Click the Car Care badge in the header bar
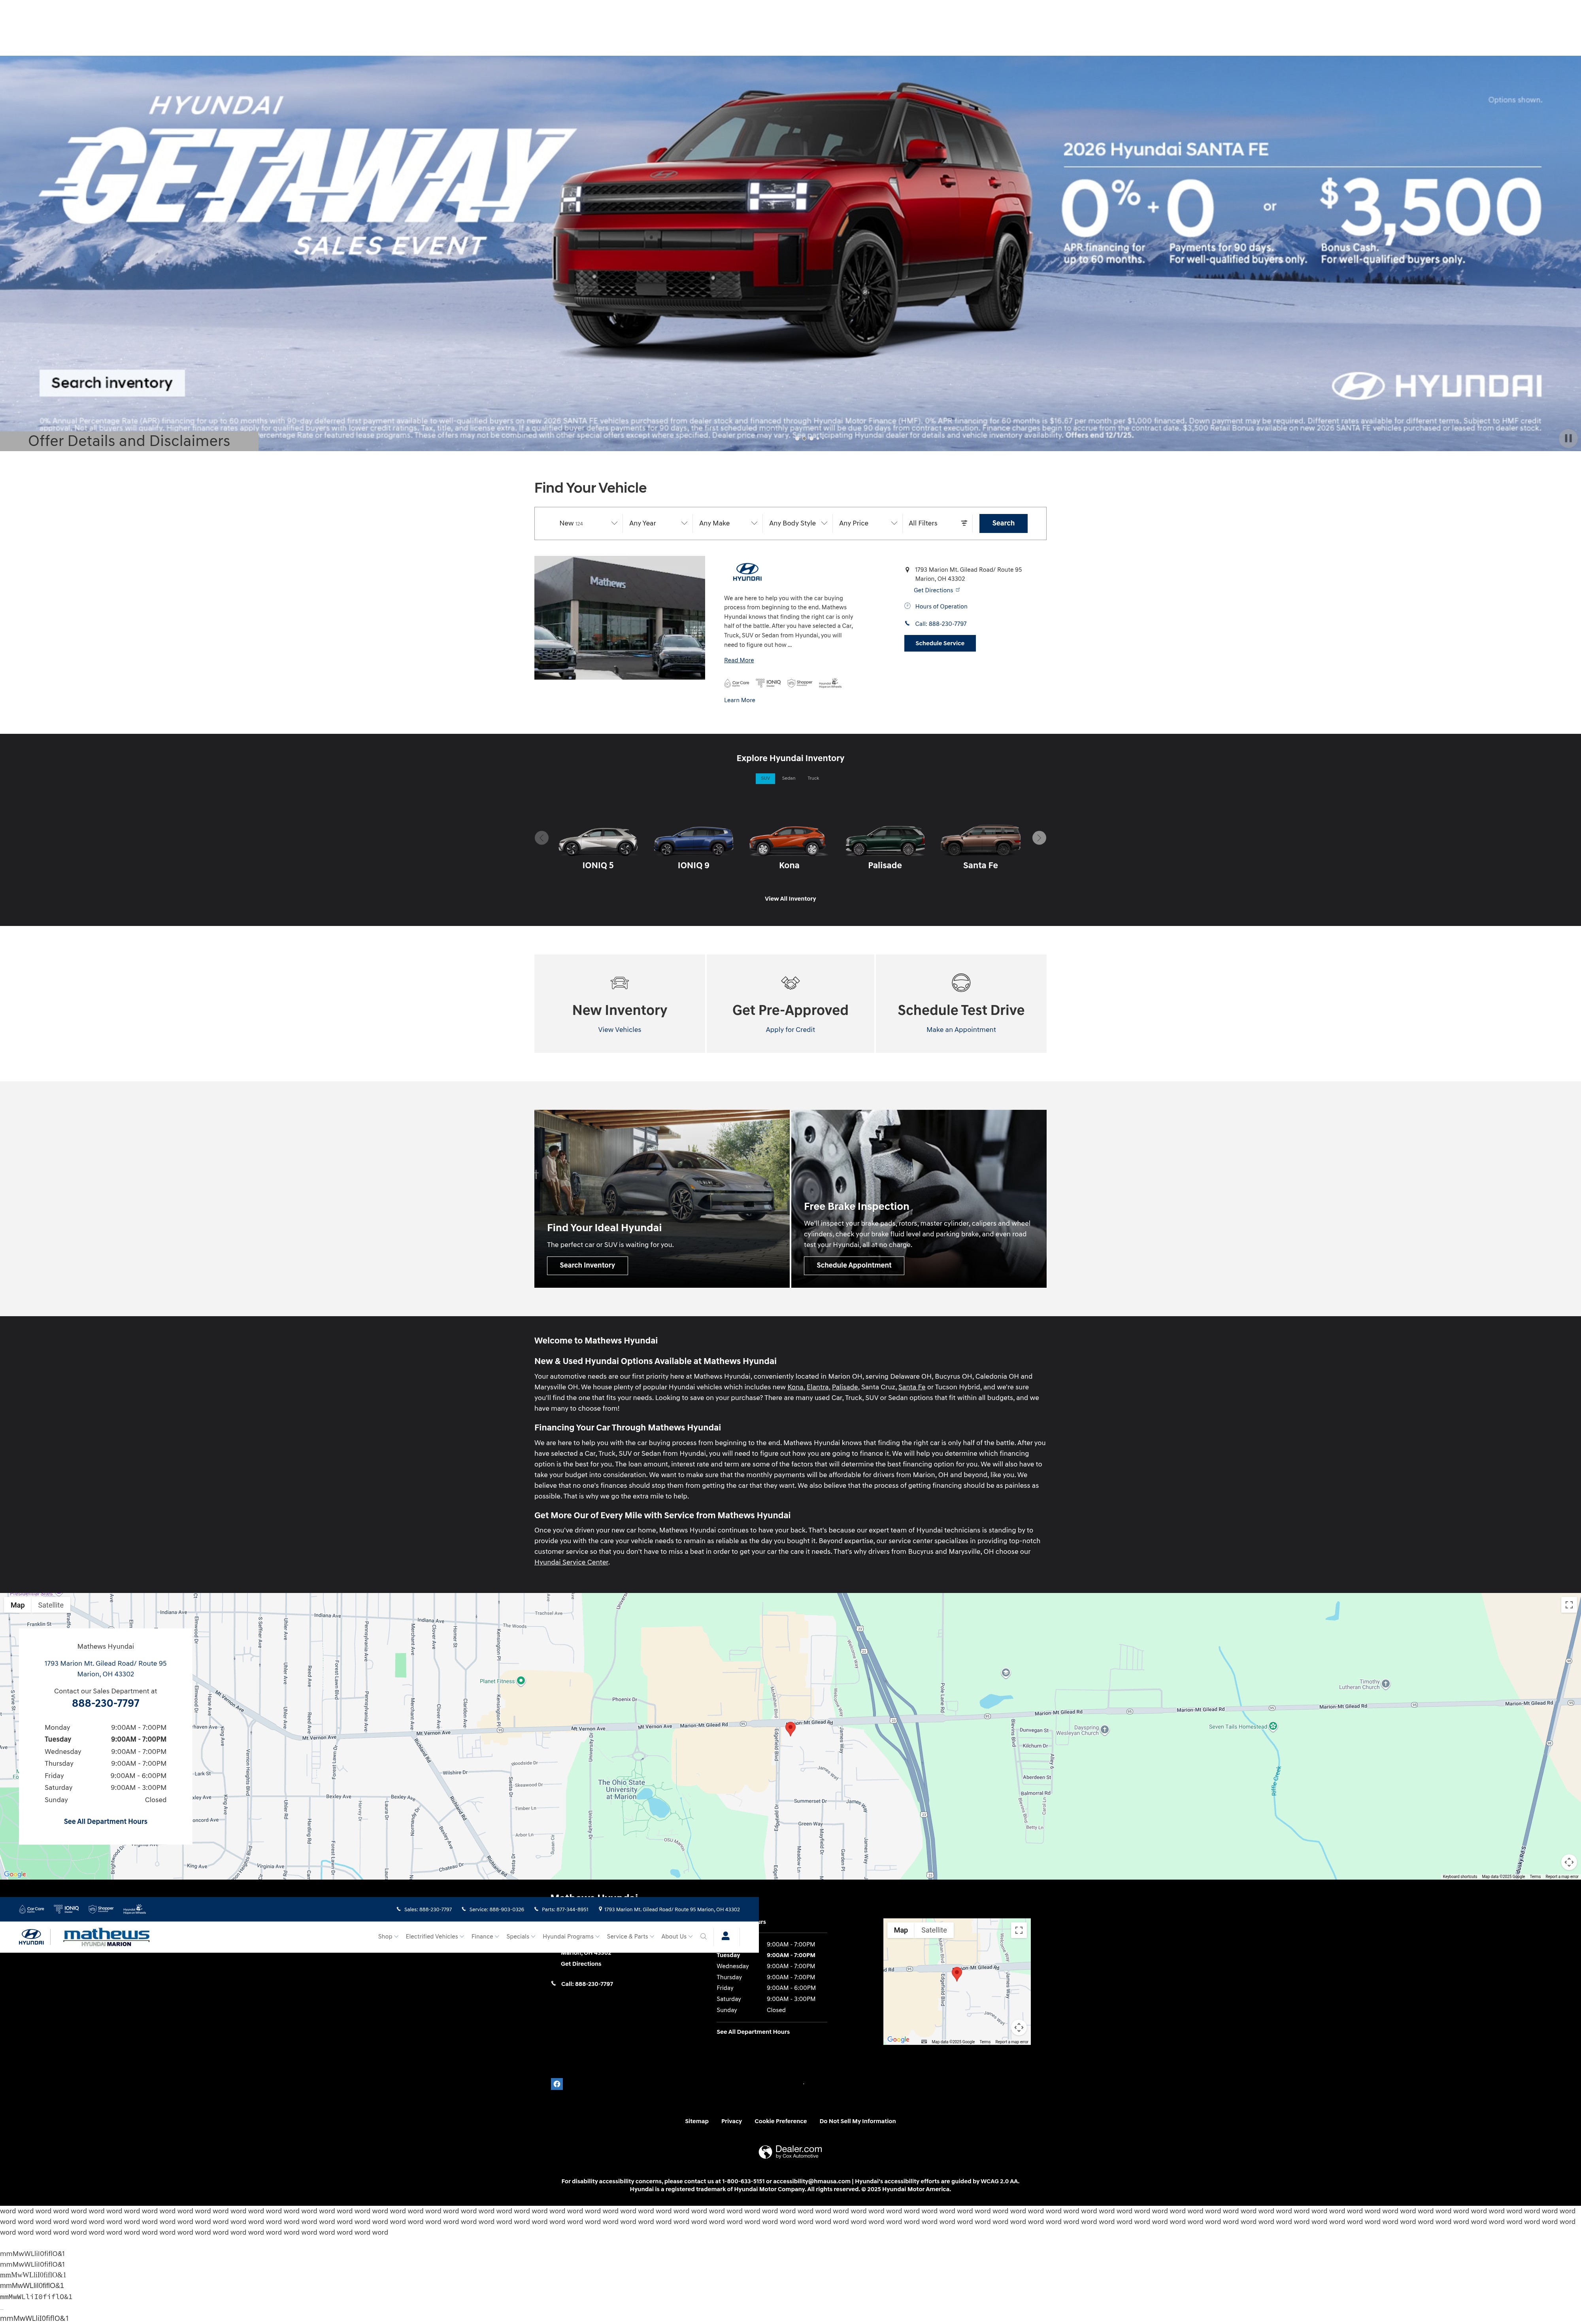 click(32, 1909)
